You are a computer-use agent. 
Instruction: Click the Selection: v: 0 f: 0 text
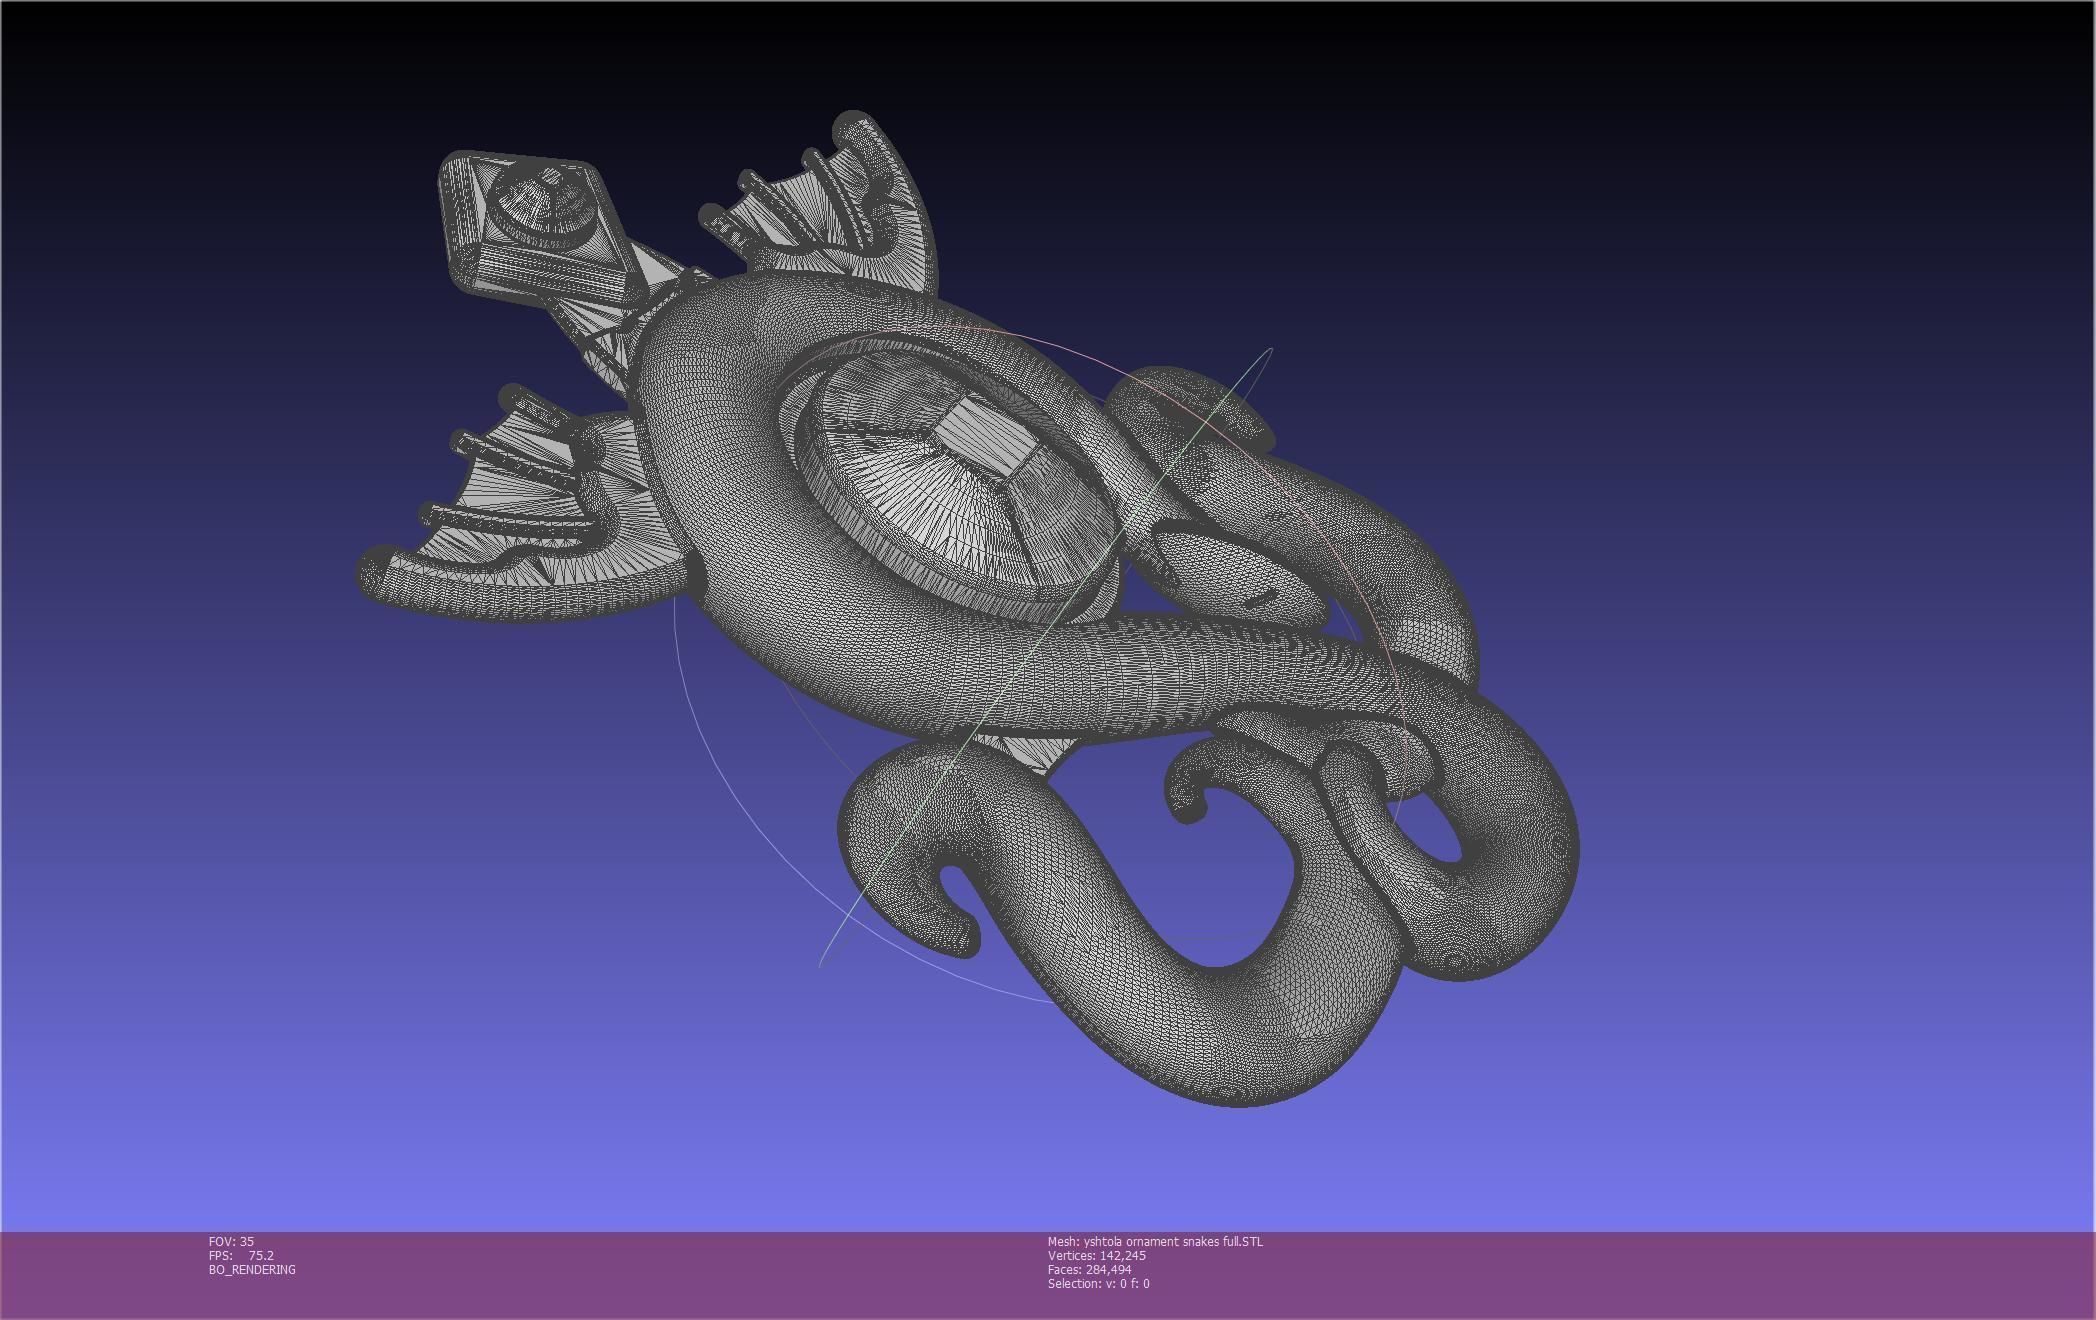pos(1098,1283)
